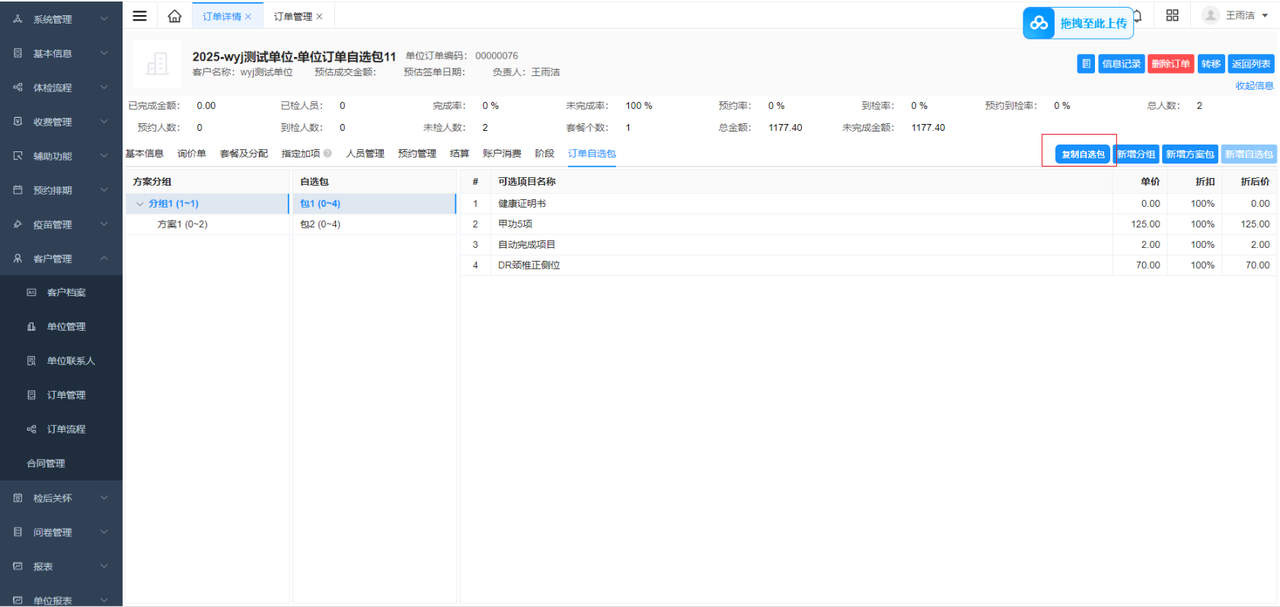Click the cloud upload icon
Screen dimensions: 1280x607
pos(1040,23)
